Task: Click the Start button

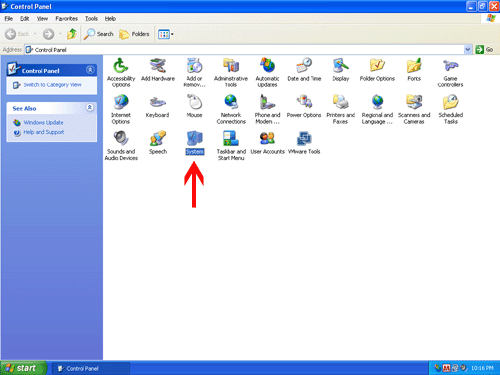Action: click(23, 368)
